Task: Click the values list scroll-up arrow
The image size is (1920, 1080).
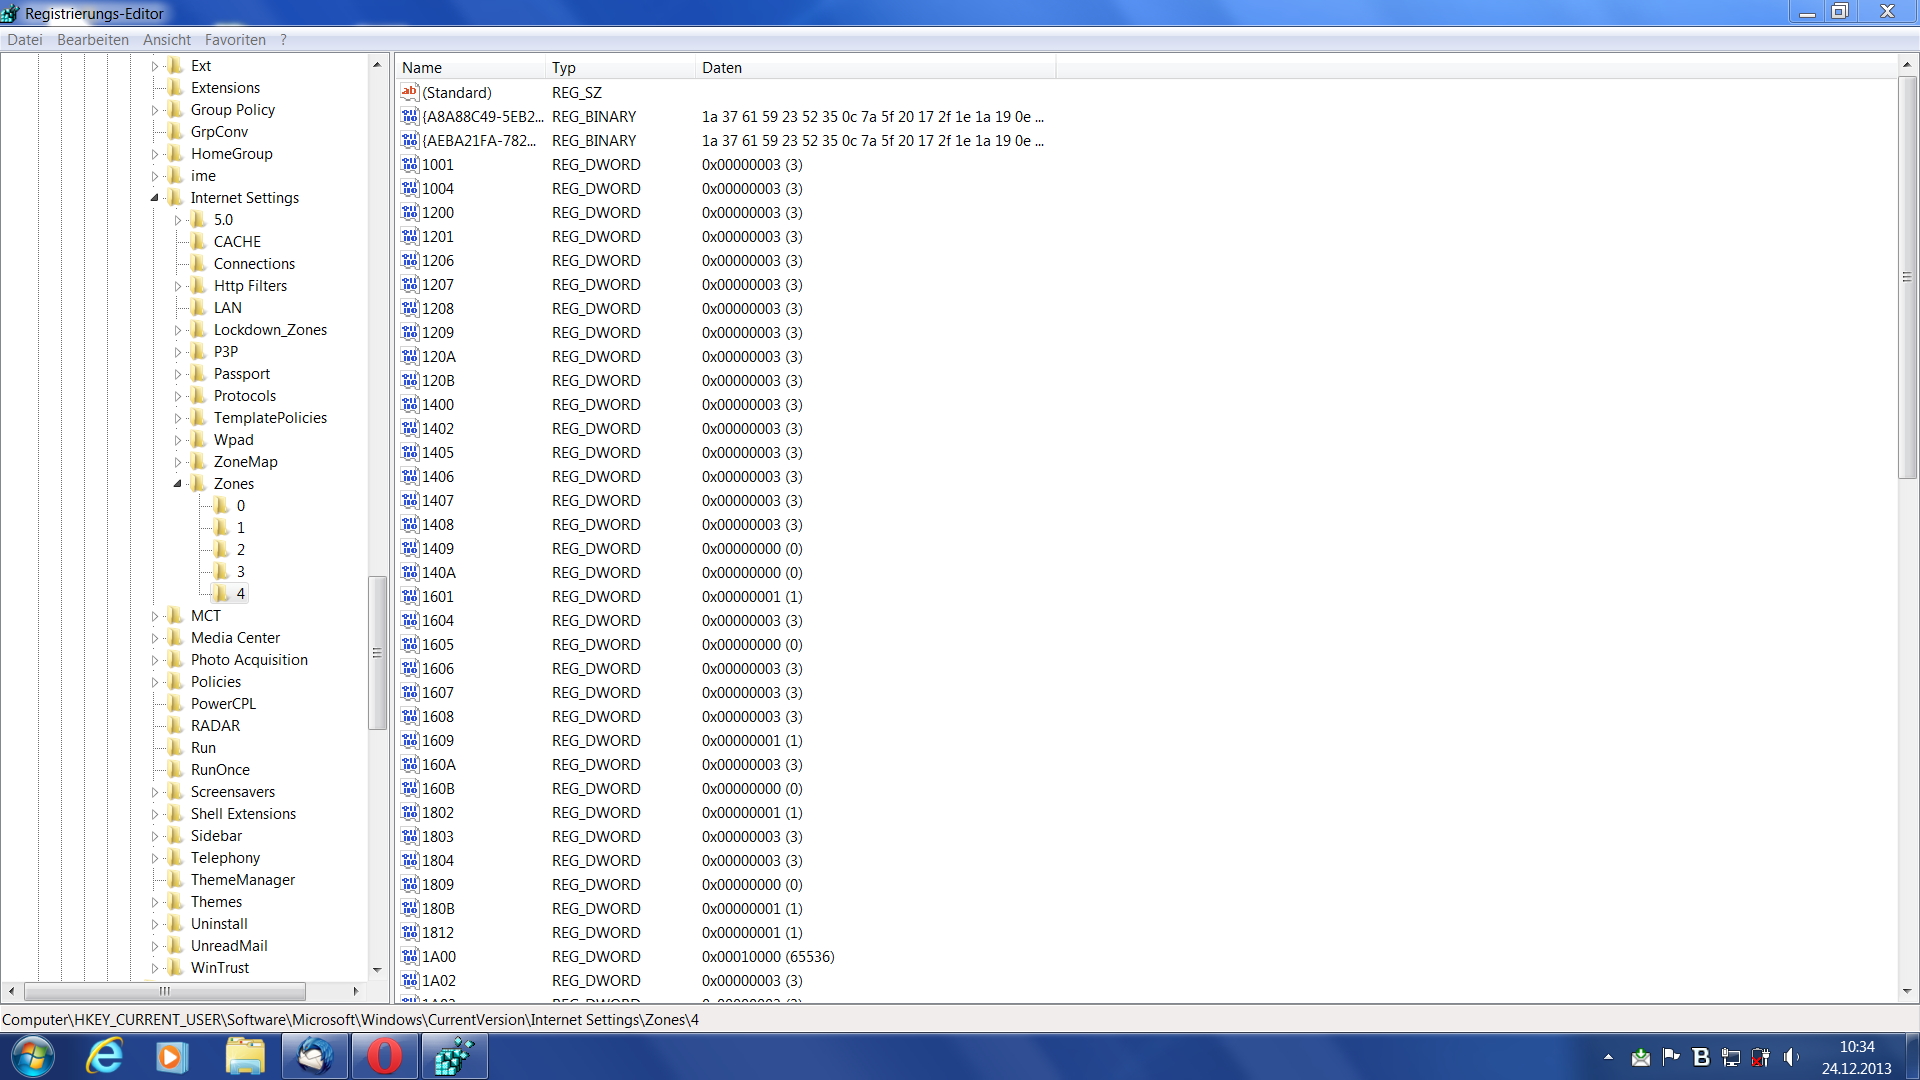Action: (1907, 64)
